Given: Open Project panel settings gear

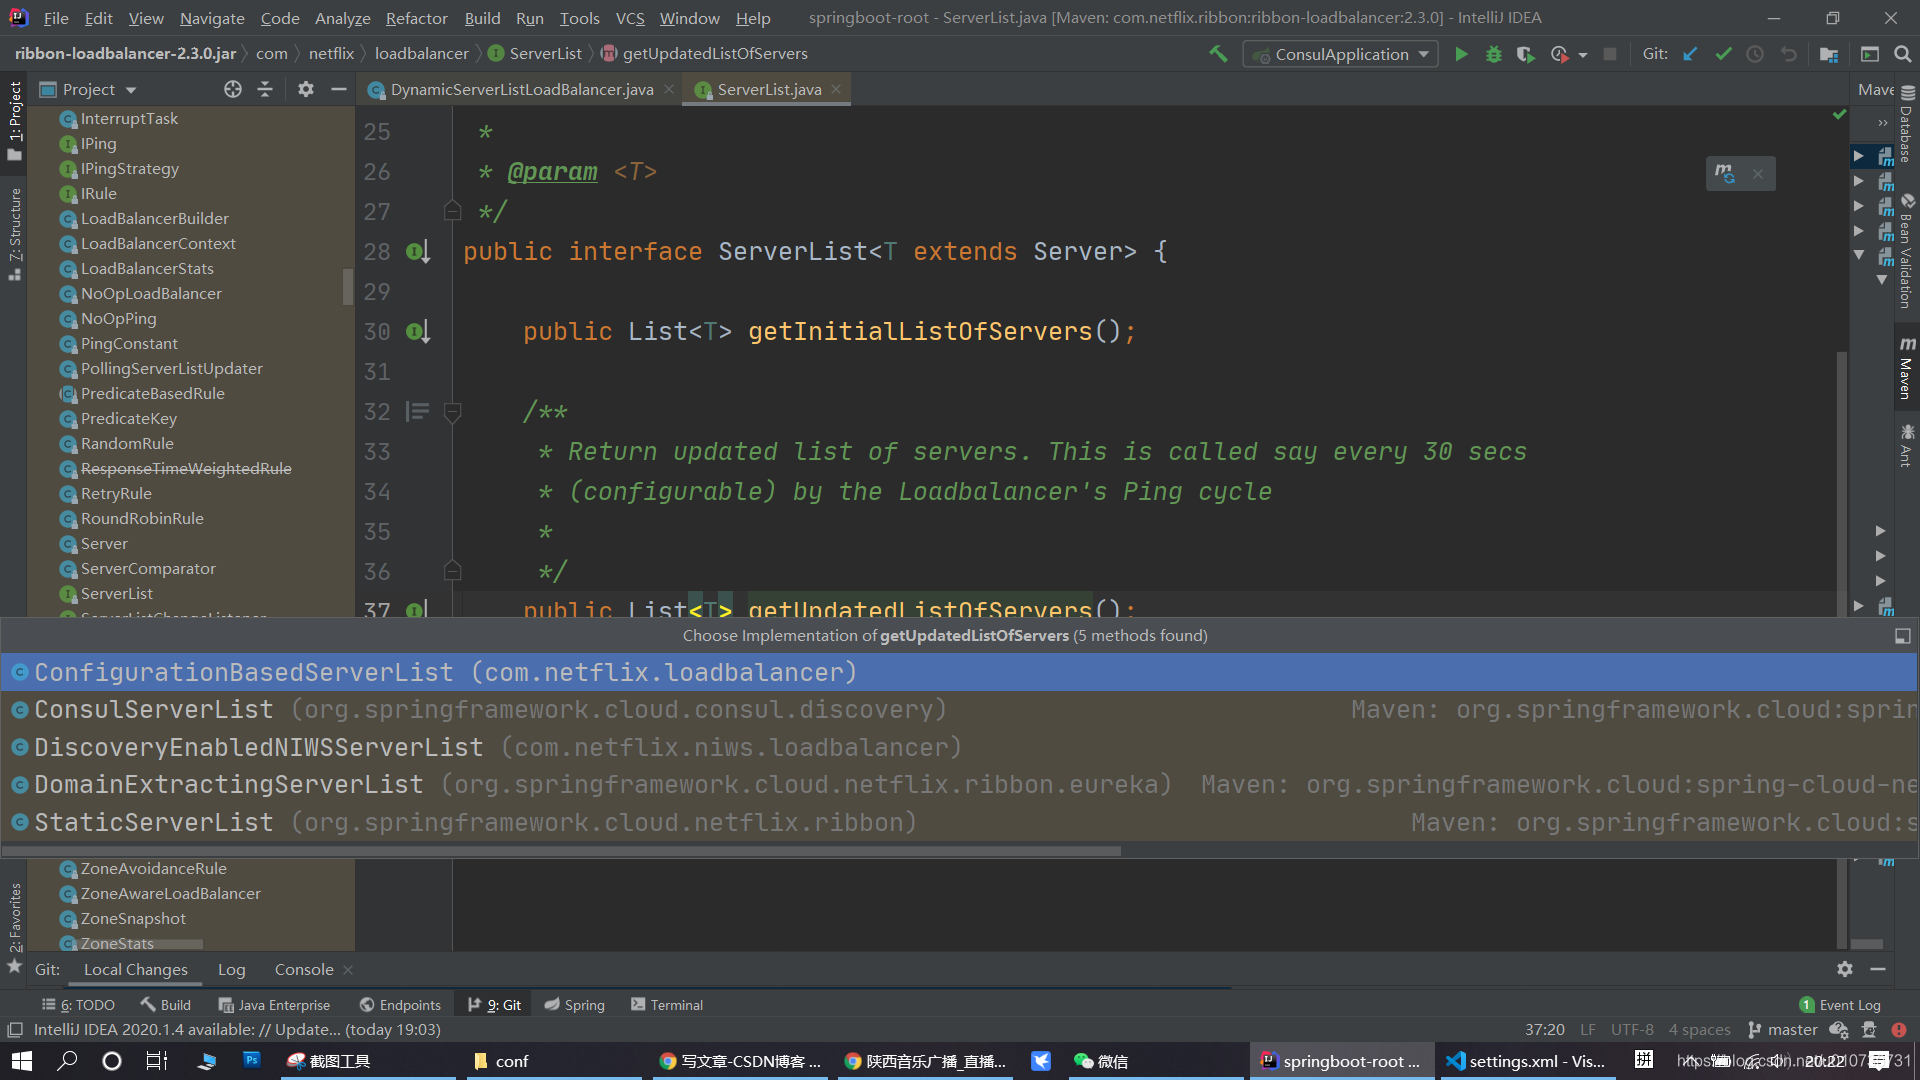Looking at the screenshot, I should click(x=306, y=89).
